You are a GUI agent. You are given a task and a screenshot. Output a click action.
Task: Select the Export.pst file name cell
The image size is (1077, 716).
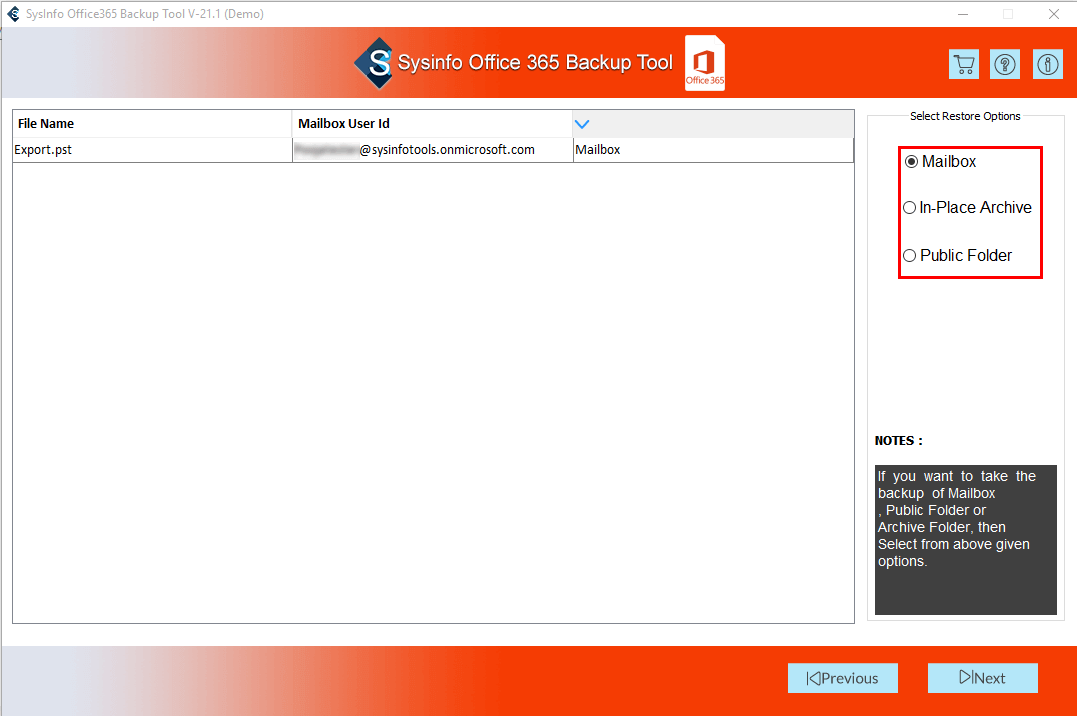(x=152, y=150)
